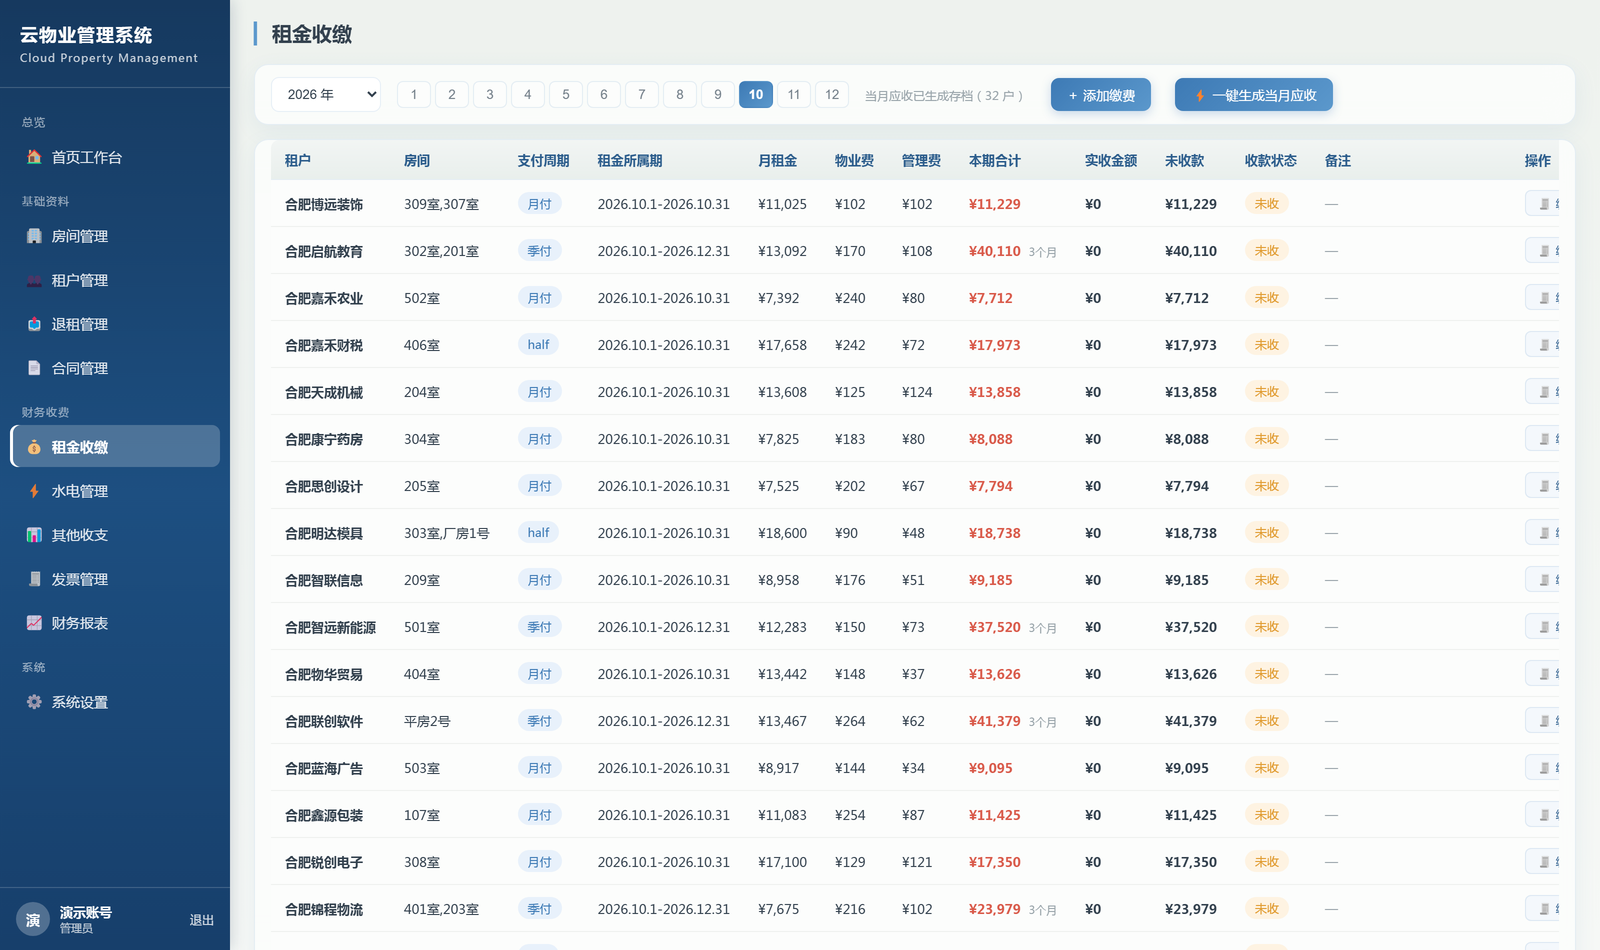Open 首页工作台 from the sidebar
Screen dimensions: 1600x950
tap(115, 157)
